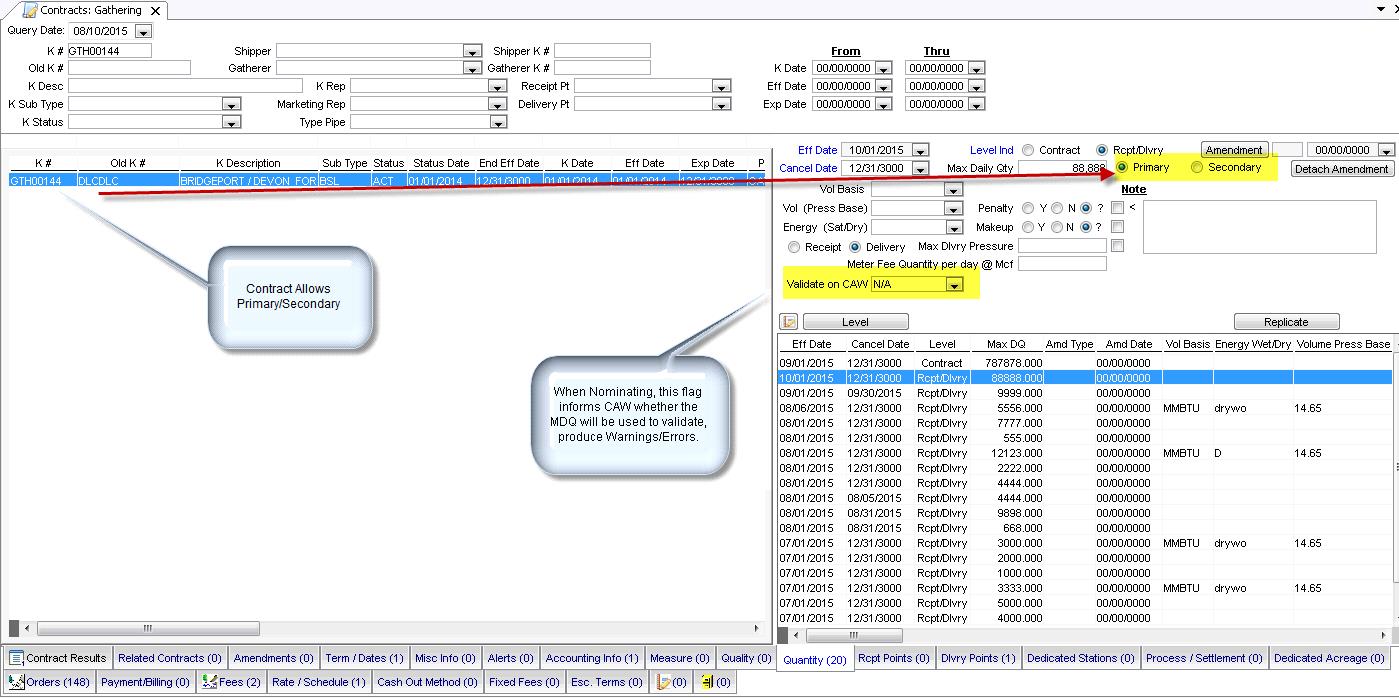Select the Secondary radio button

coord(1197,168)
